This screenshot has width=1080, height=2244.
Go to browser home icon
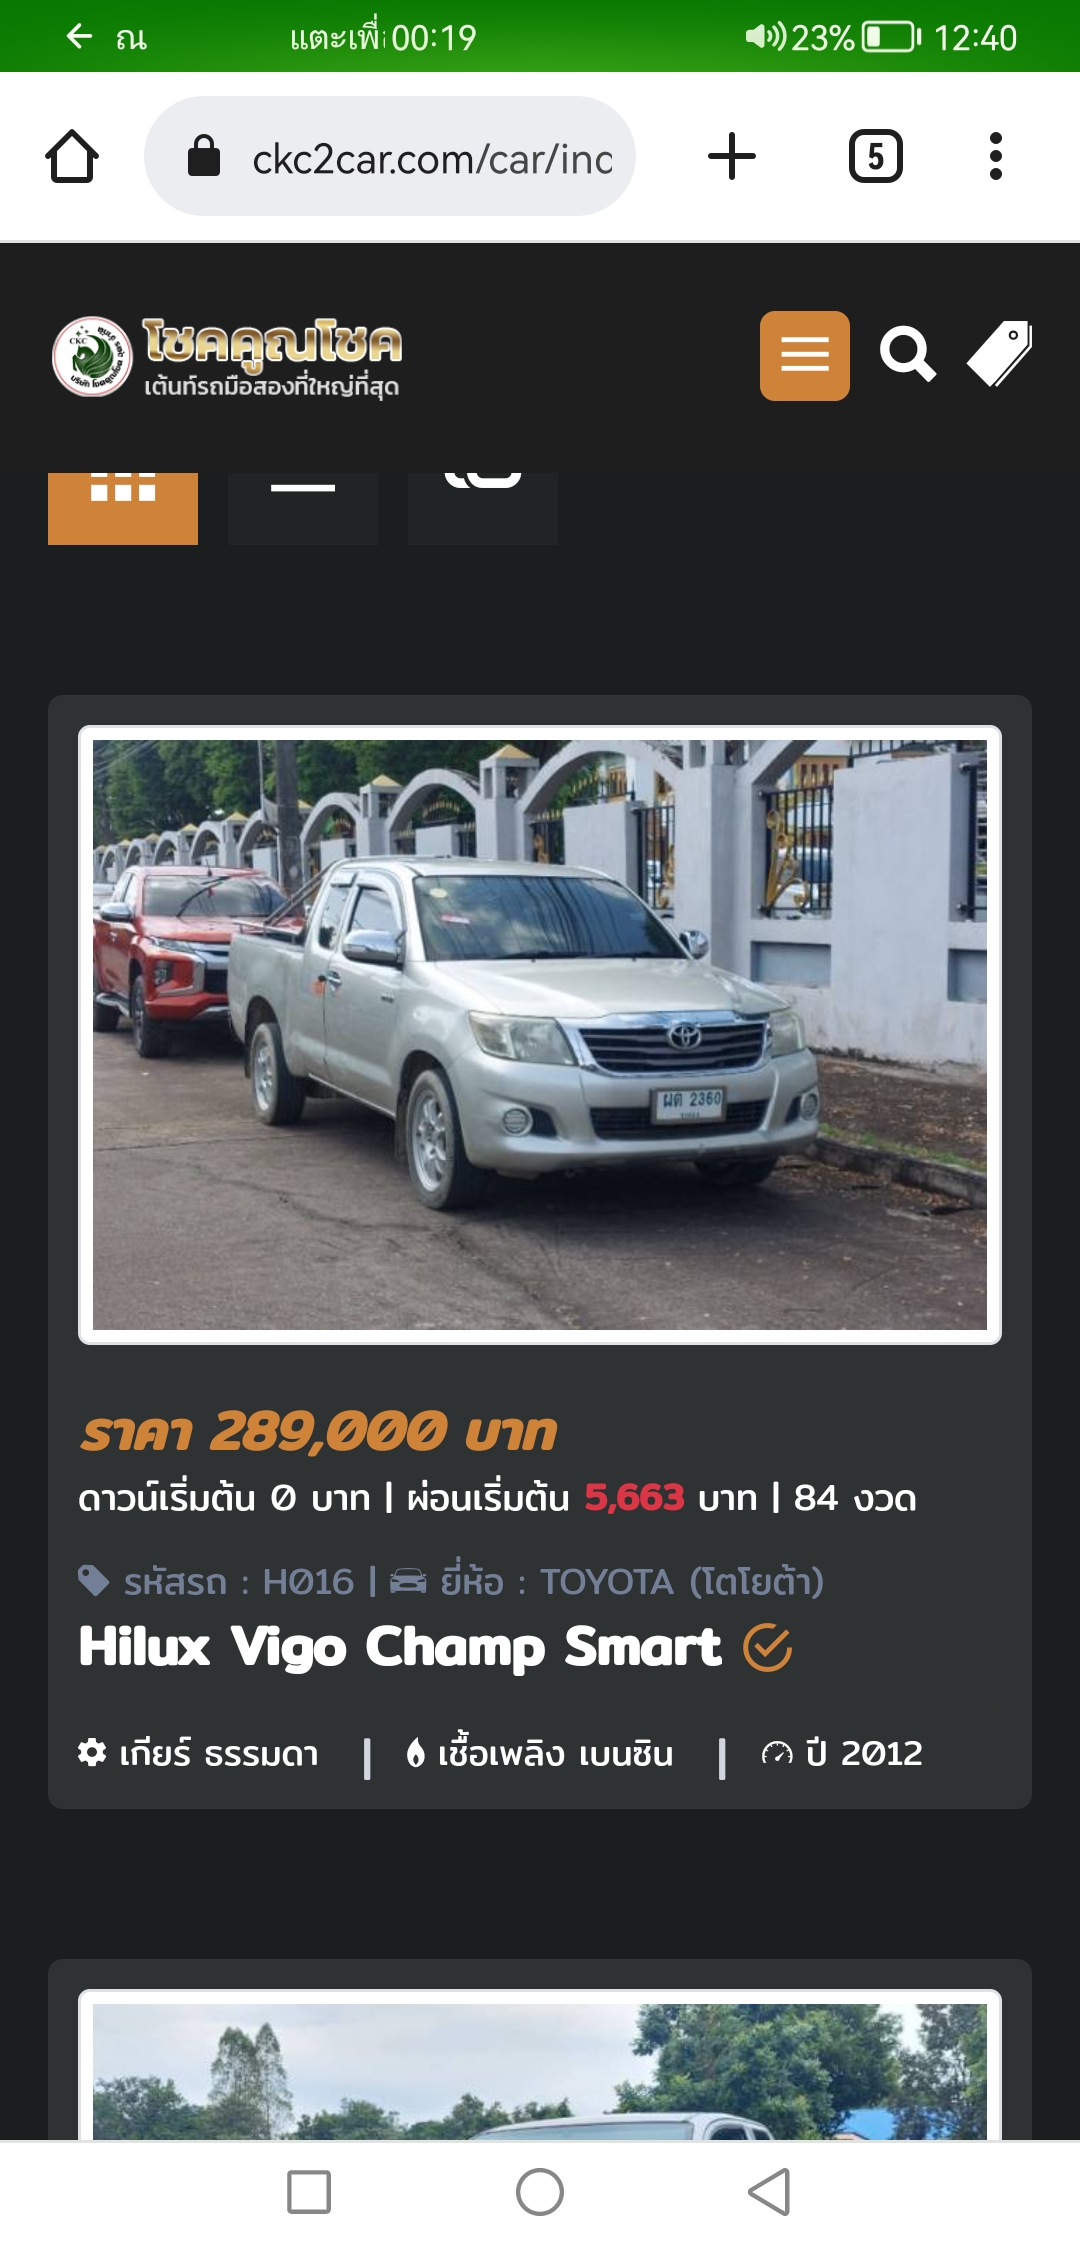click(72, 157)
